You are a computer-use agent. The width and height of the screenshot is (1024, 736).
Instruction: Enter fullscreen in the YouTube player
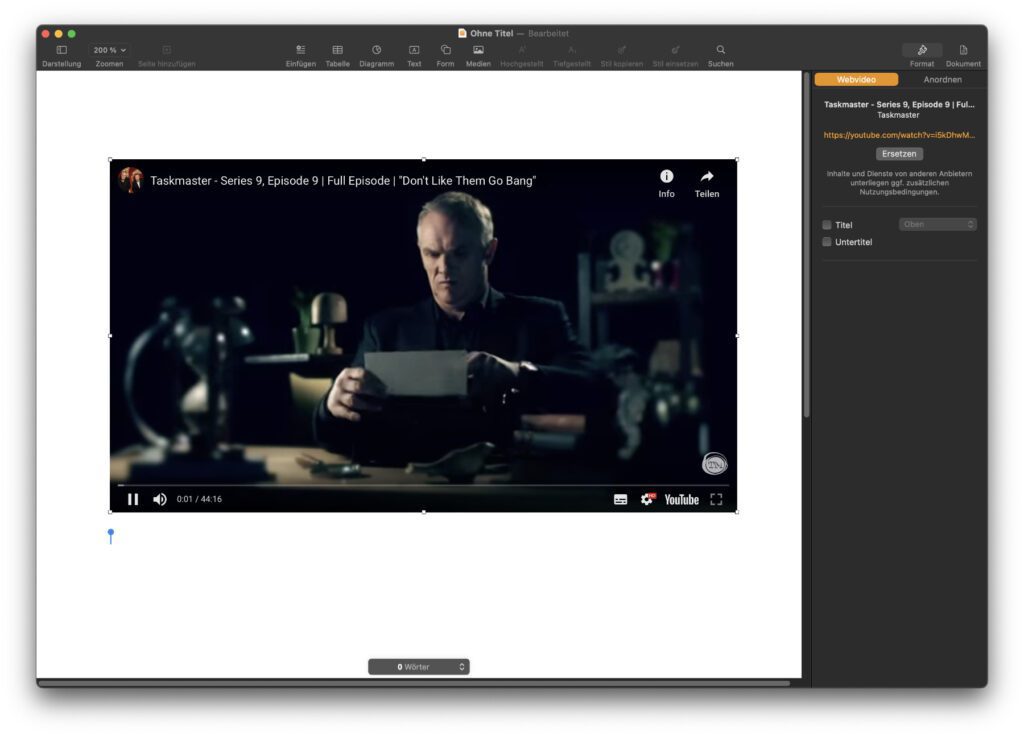(716, 500)
